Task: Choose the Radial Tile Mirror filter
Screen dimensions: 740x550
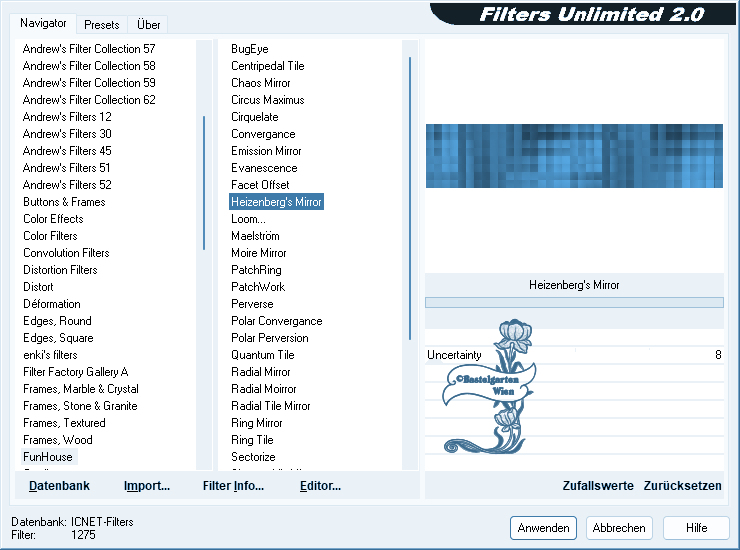Action: (x=270, y=406)
